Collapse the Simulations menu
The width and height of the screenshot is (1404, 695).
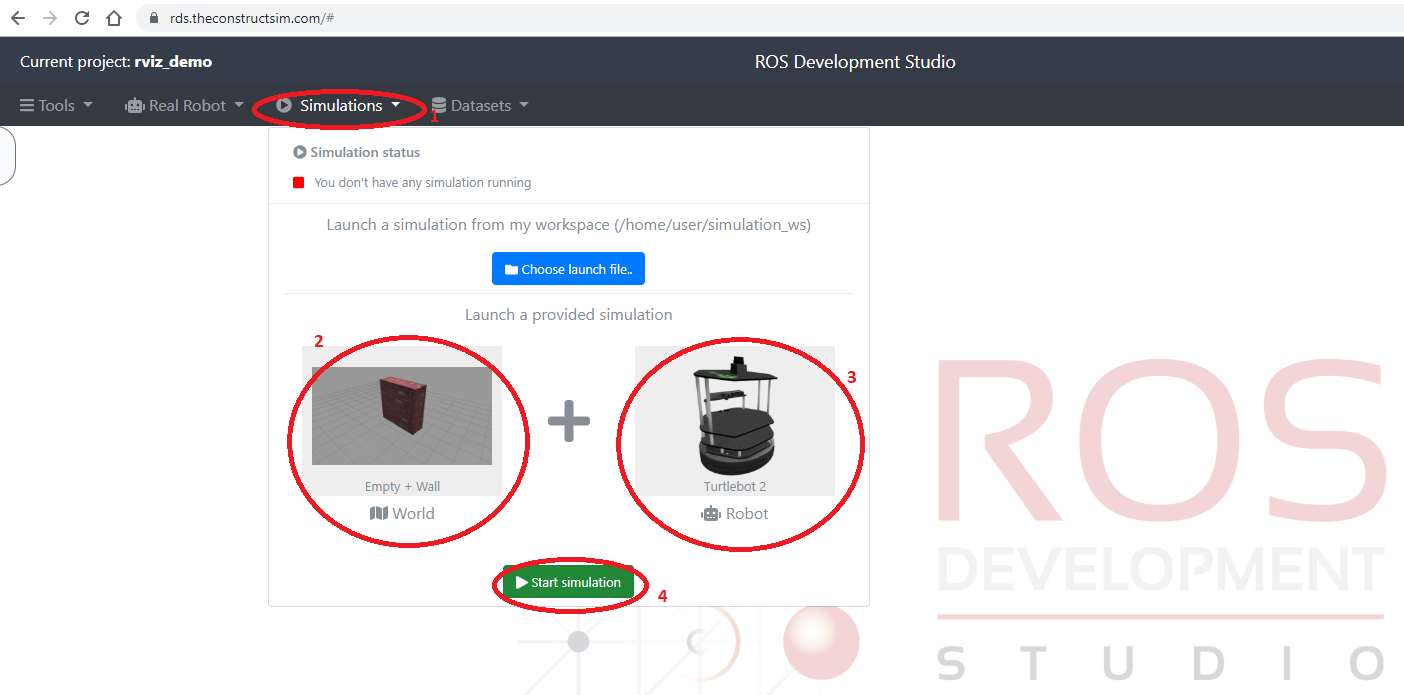(x=341, y=105)
